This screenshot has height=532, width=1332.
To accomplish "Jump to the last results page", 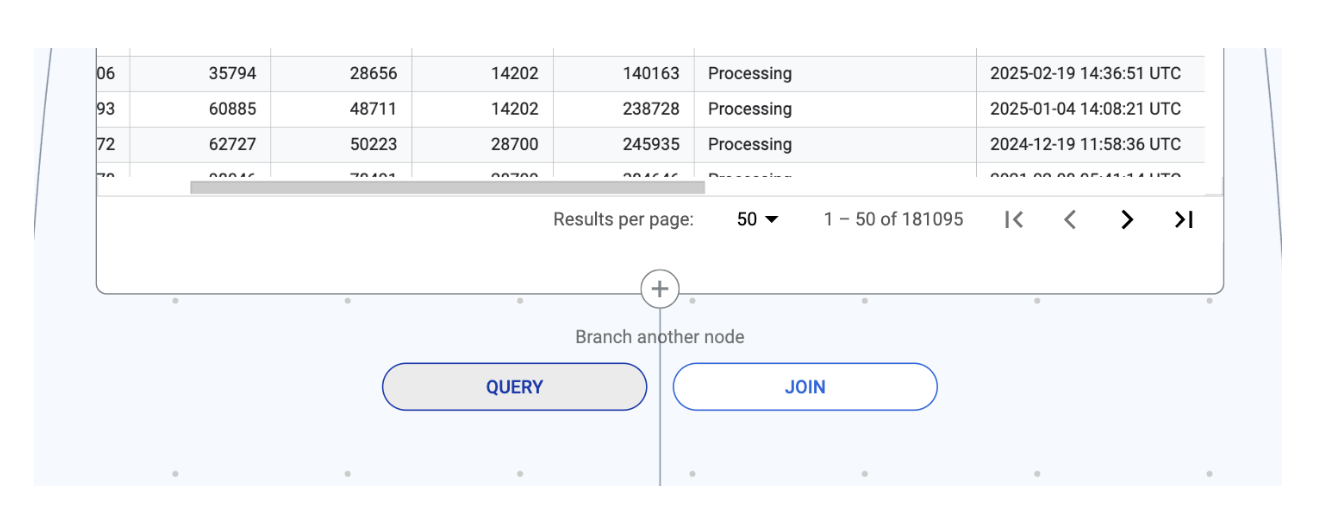I will point(1184,220).
